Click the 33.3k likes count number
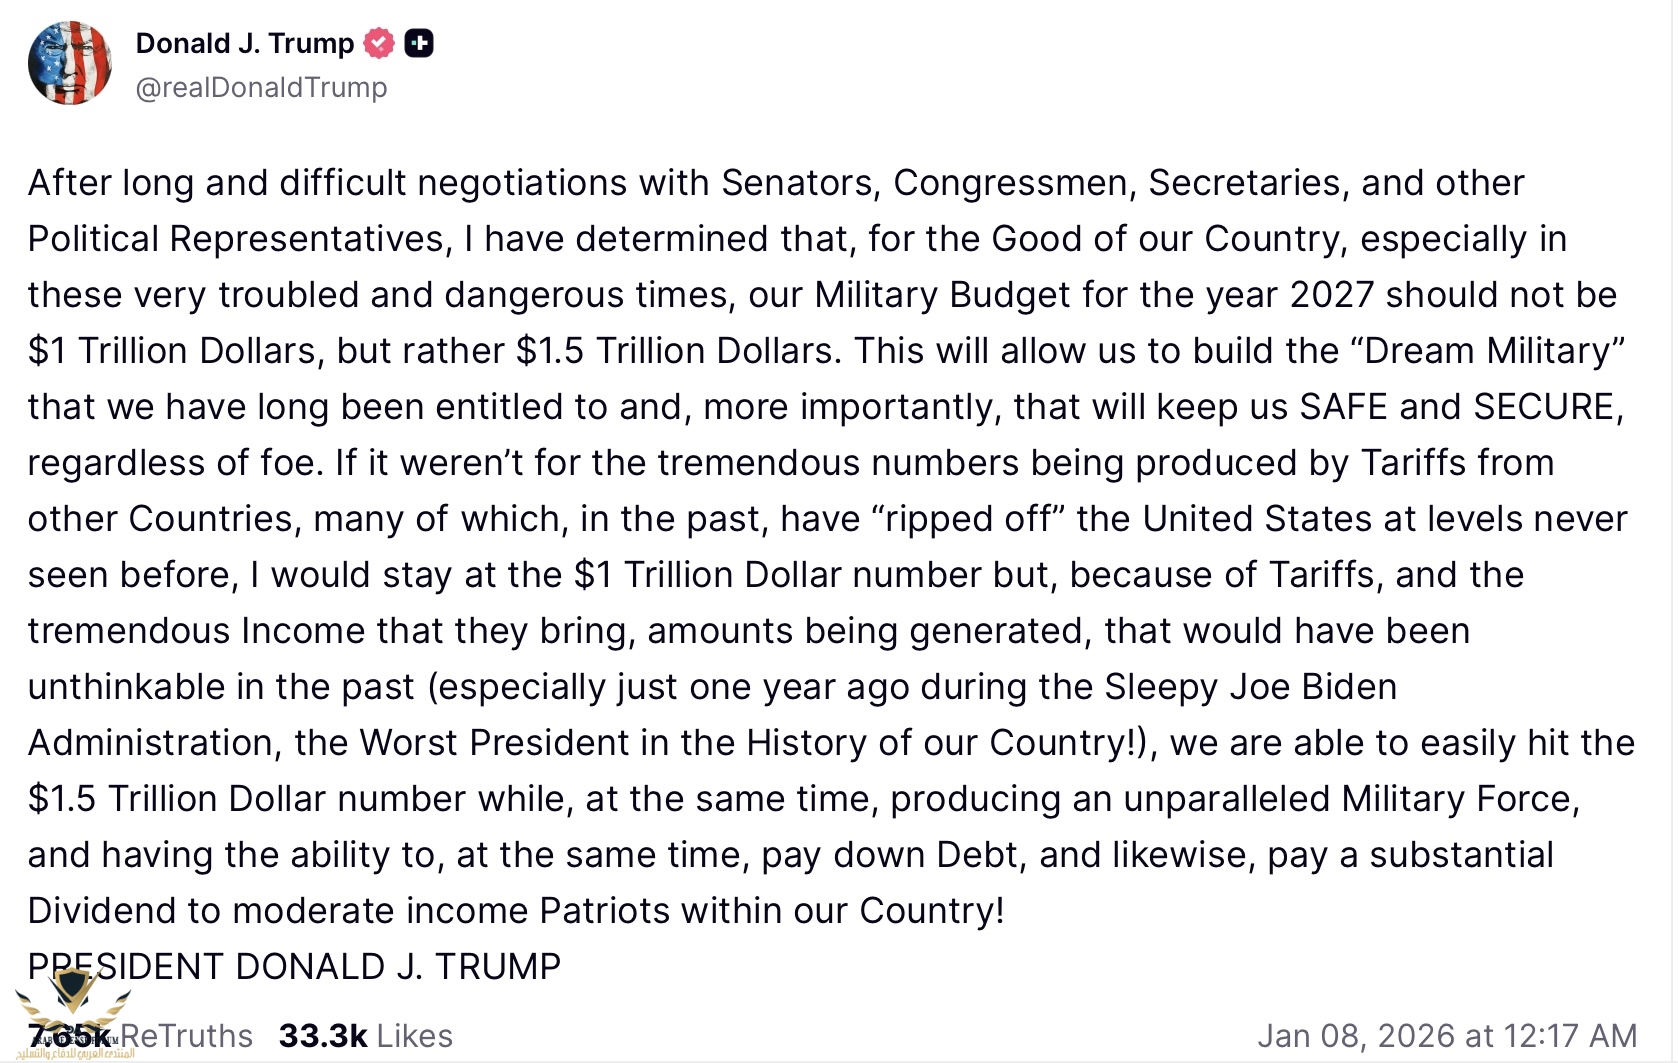The width and height of the screenshot is (1678, 1063). click(x=322, y=1036)
